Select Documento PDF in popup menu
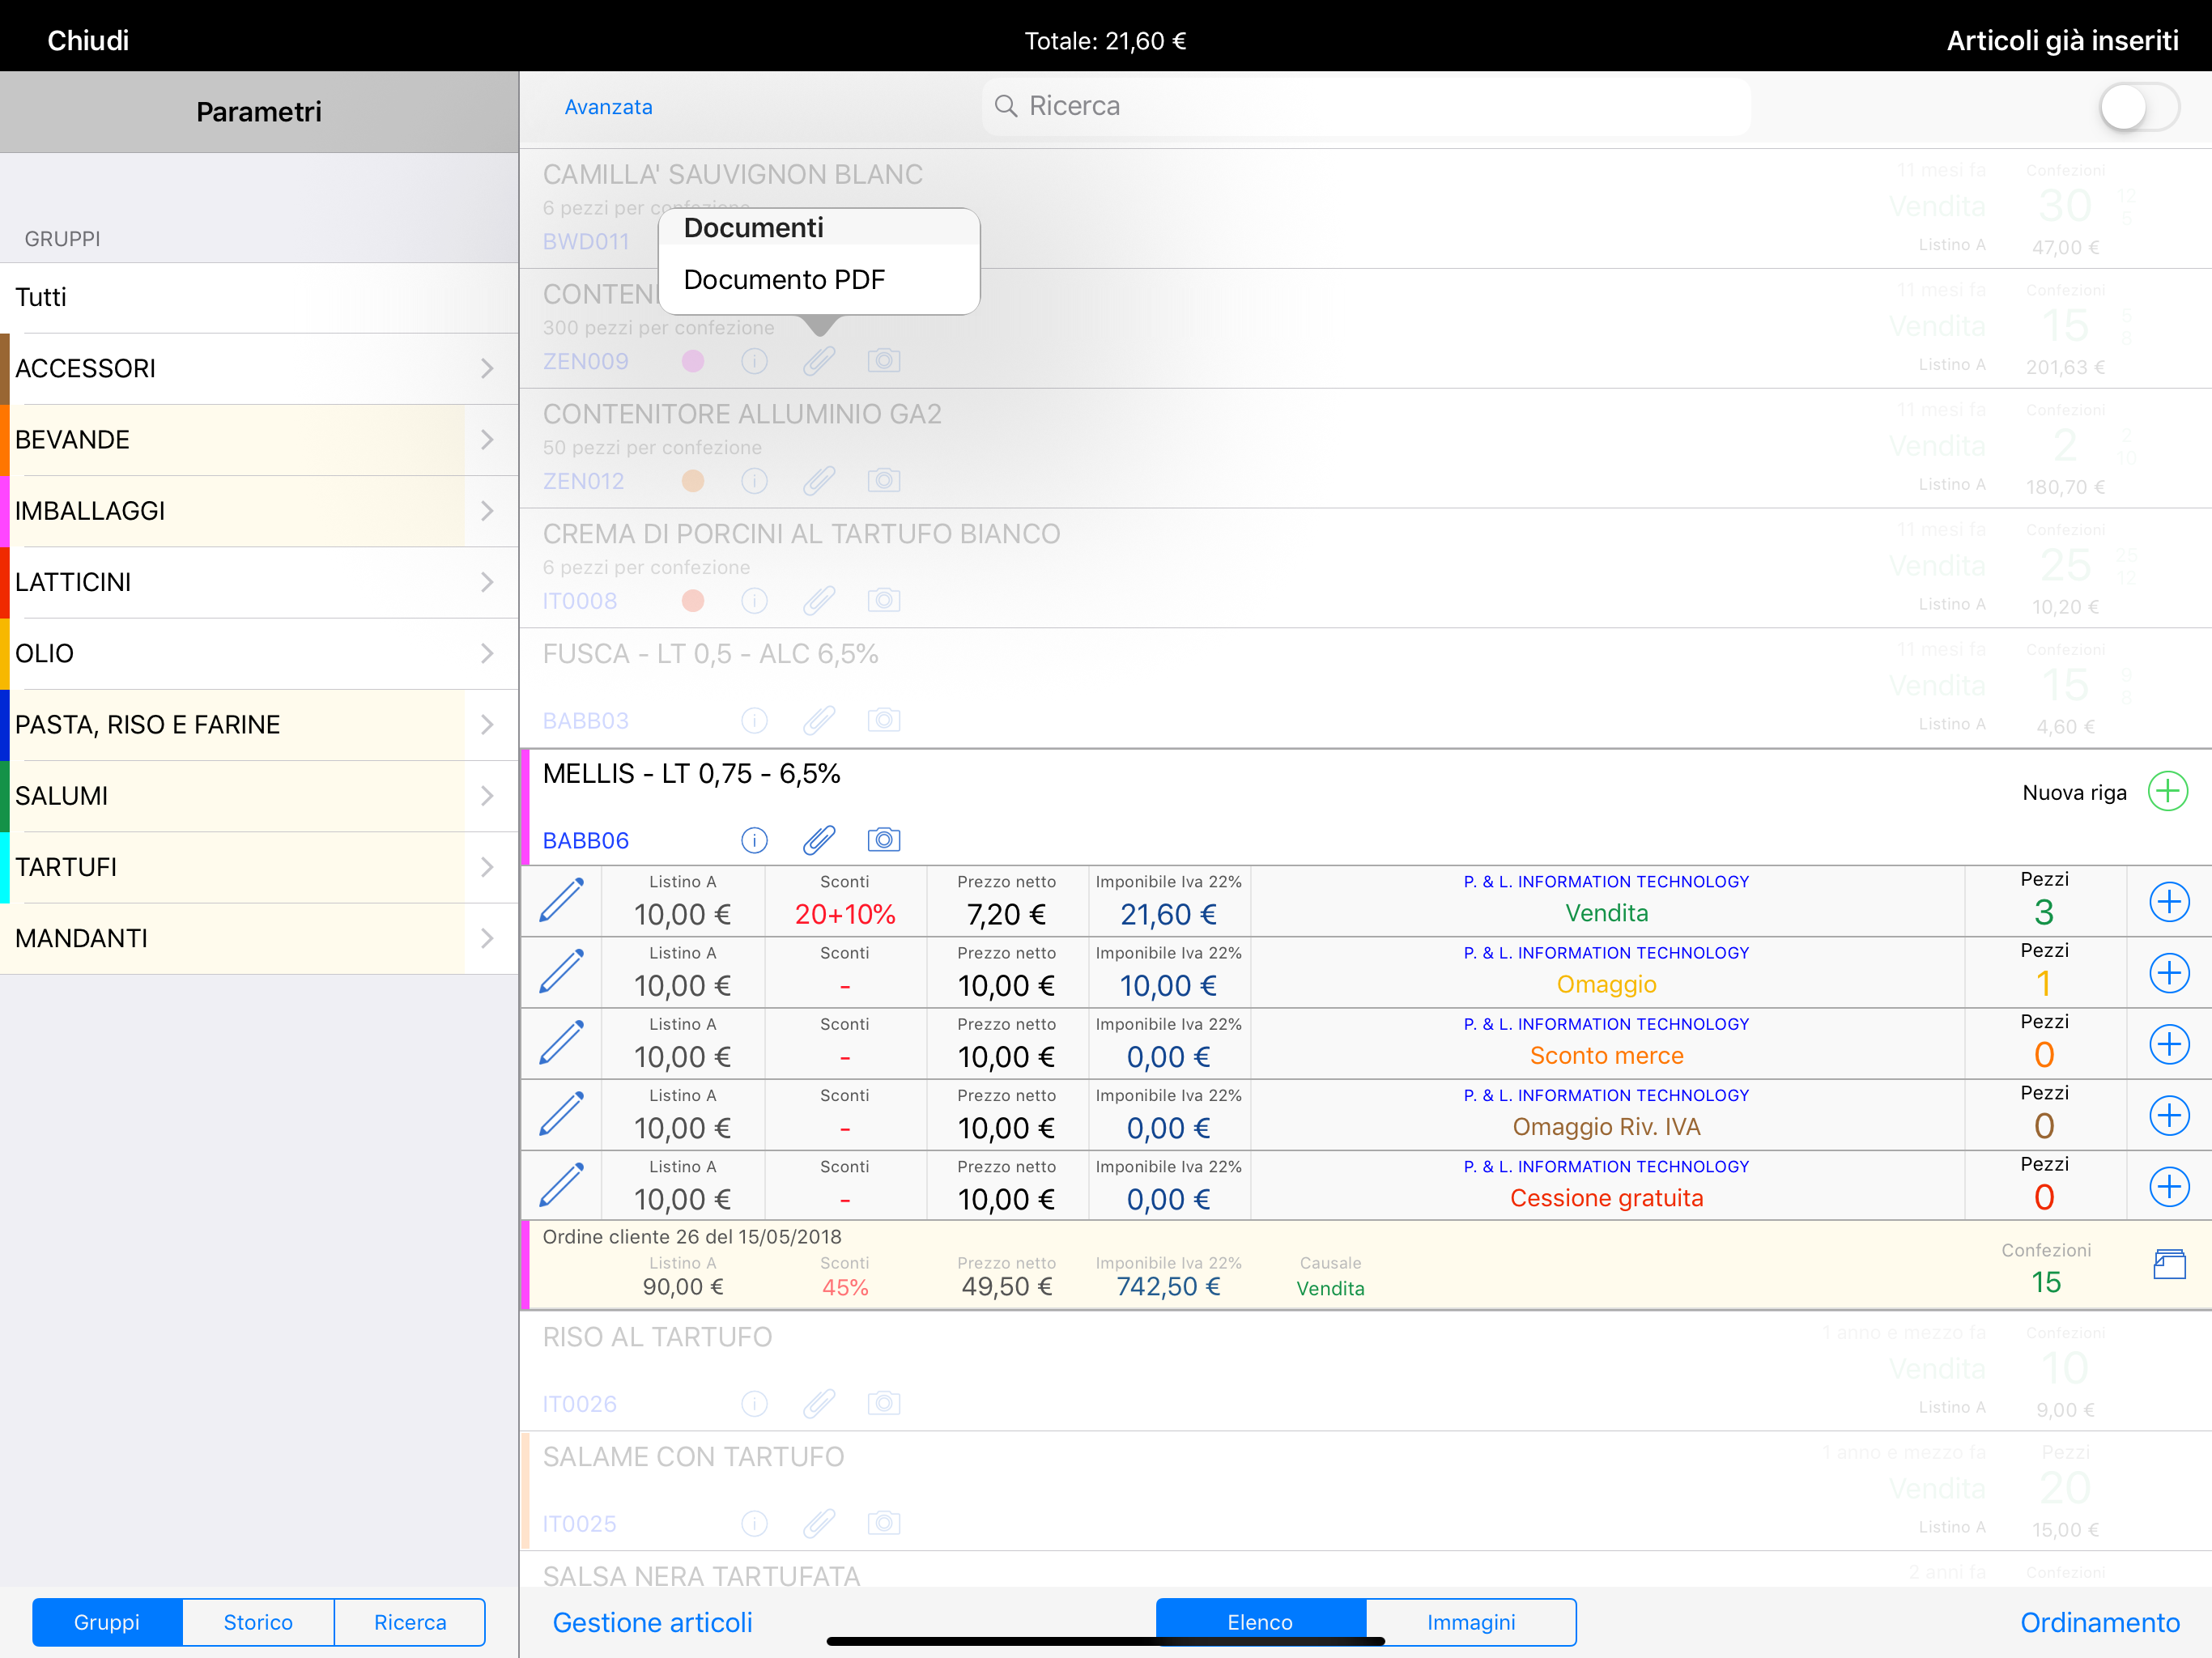This screenshot has height=1658, width=2212. pos(819,280)
